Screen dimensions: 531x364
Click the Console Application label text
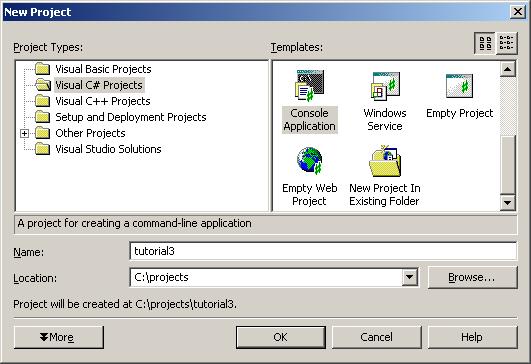(x=310, y=120)
